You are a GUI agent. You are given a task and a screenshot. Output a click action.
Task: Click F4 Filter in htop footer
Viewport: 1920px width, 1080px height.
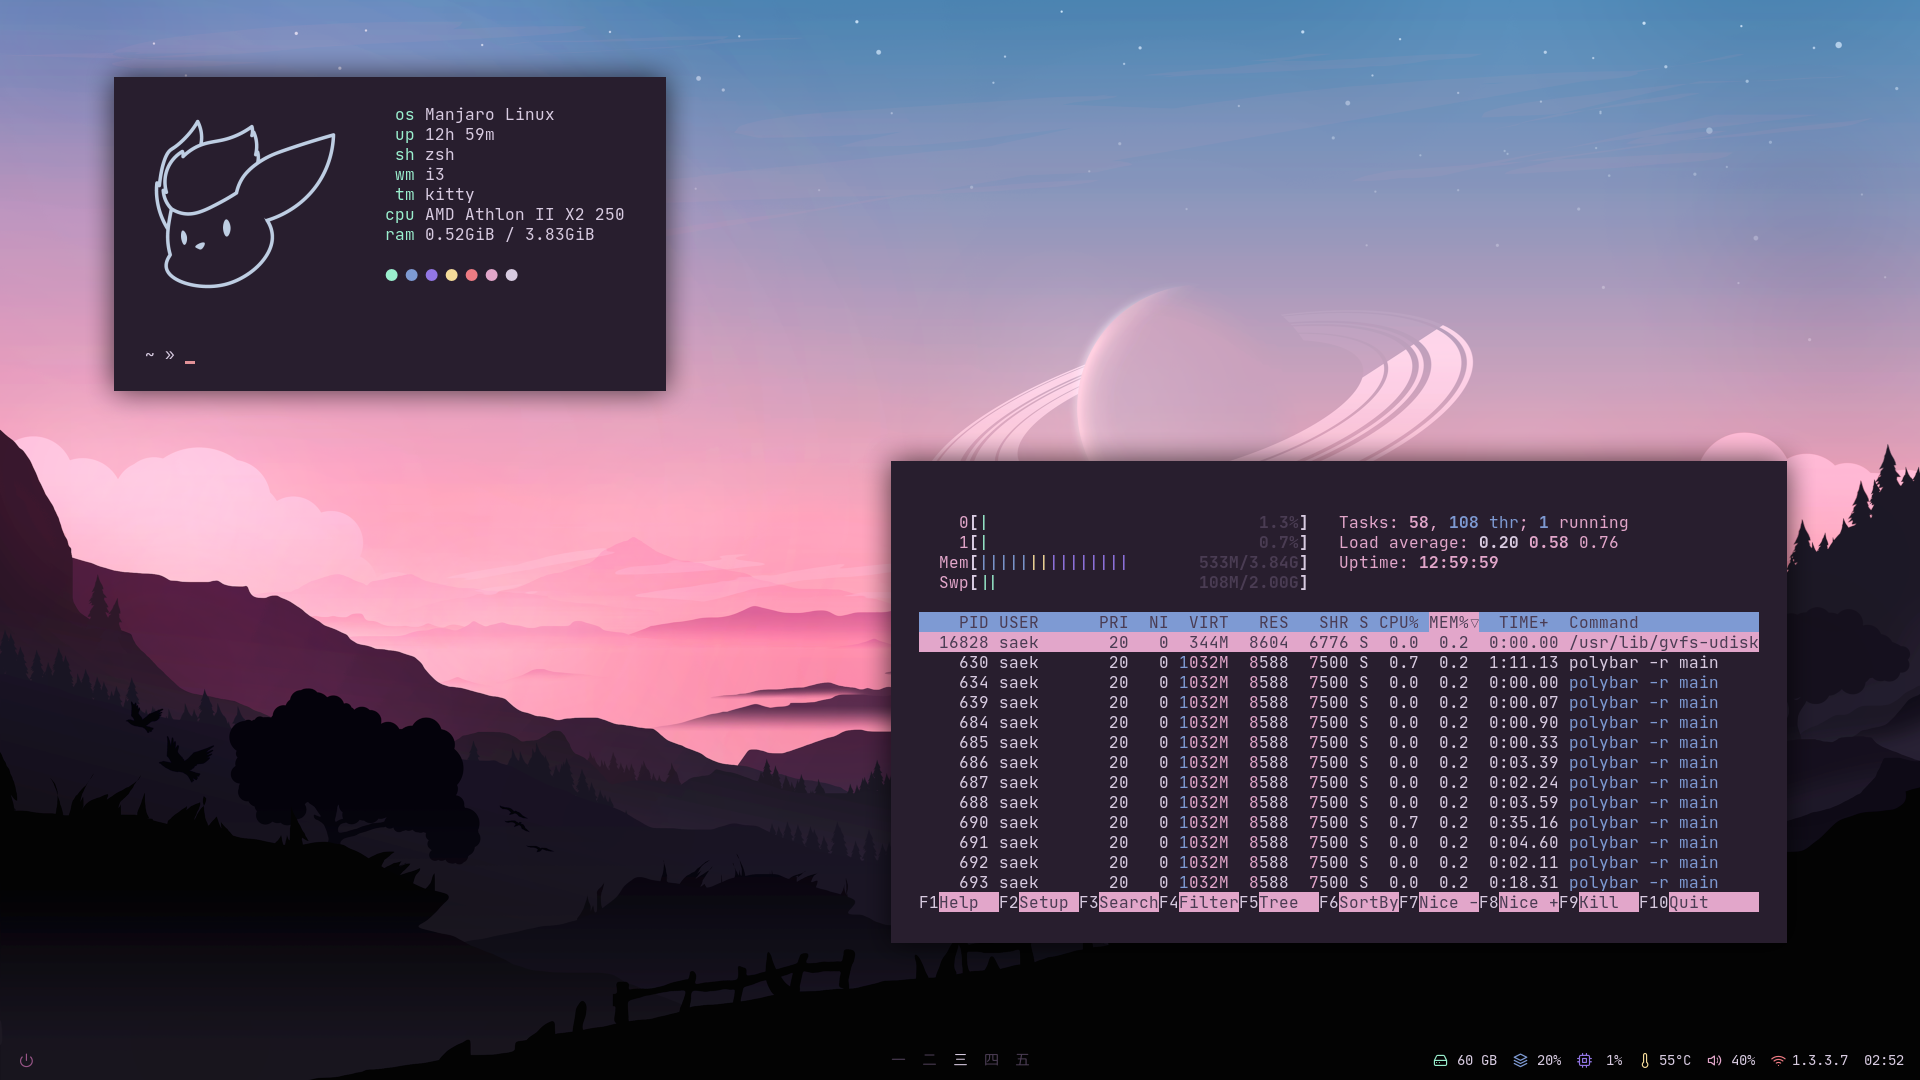pyautogui.click(x=1198, y=903)
